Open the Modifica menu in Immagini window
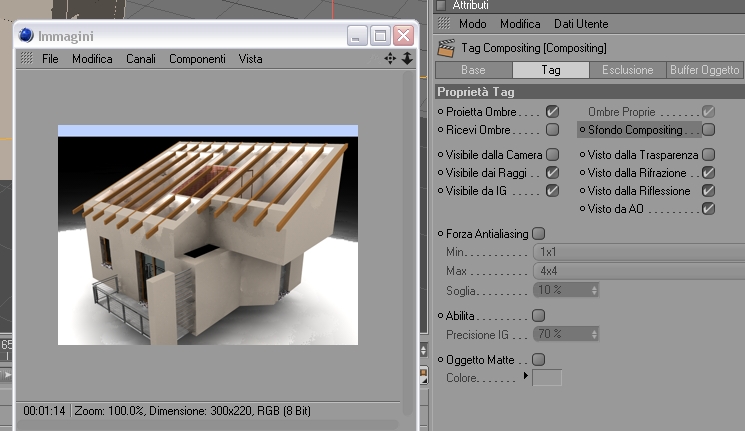The width and height of the screenshot is (745, 431). (x=92, y=59)
